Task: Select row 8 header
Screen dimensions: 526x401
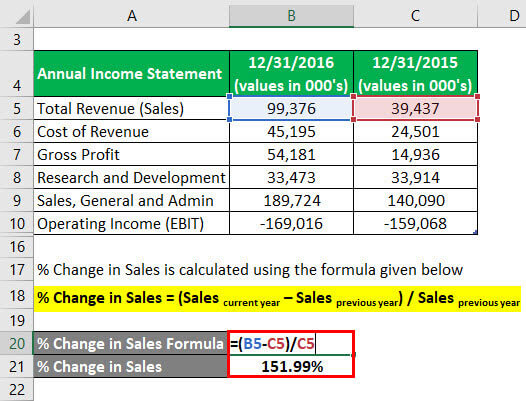Action: pyautogui.click(x=17, y=178)
